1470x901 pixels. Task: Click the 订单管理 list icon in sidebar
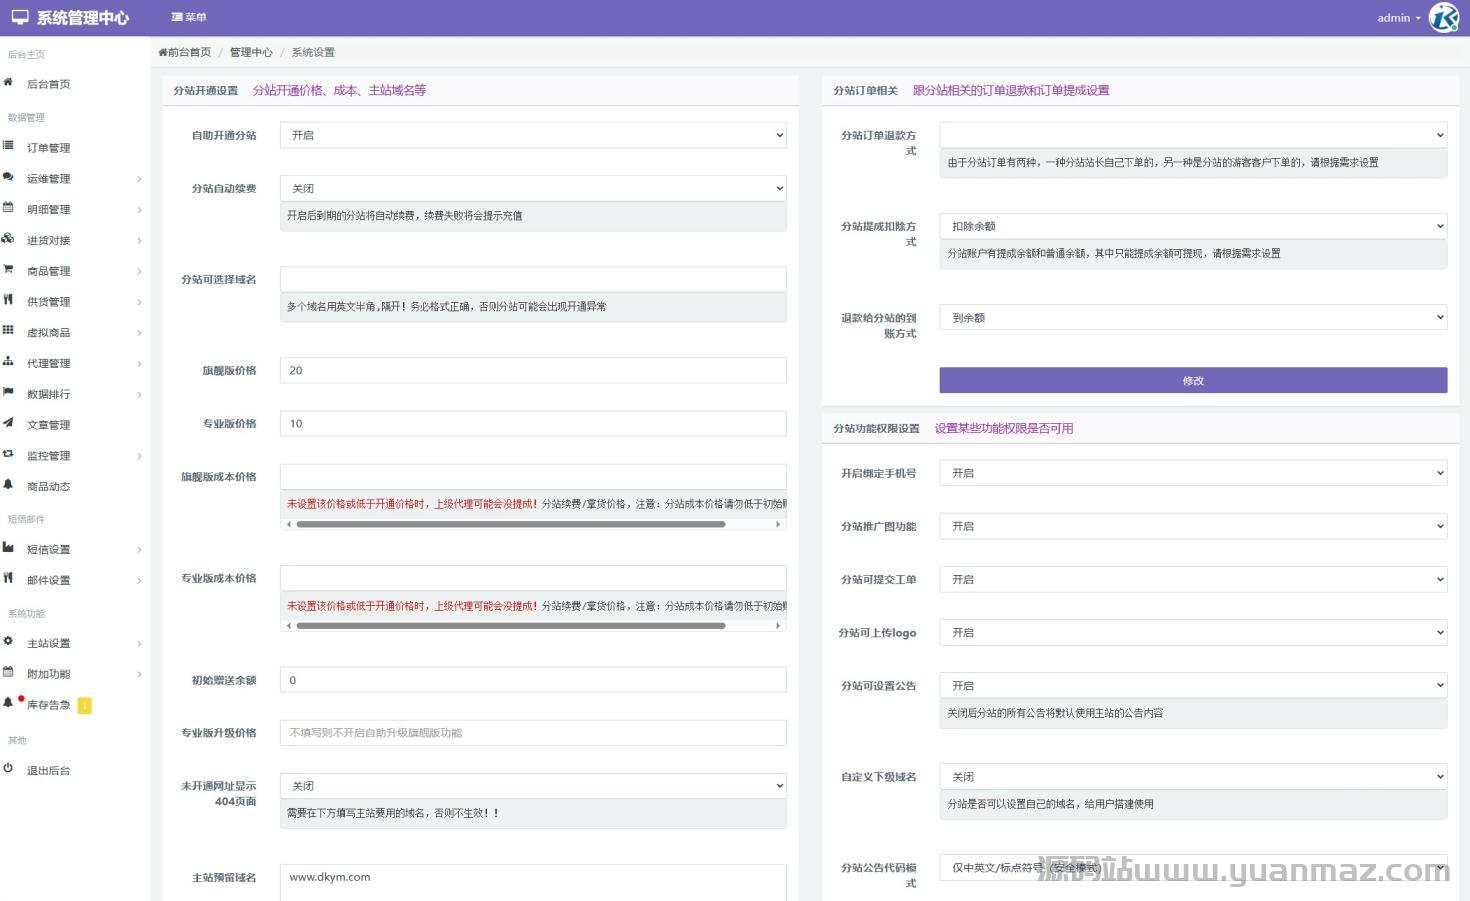[8, 147]
